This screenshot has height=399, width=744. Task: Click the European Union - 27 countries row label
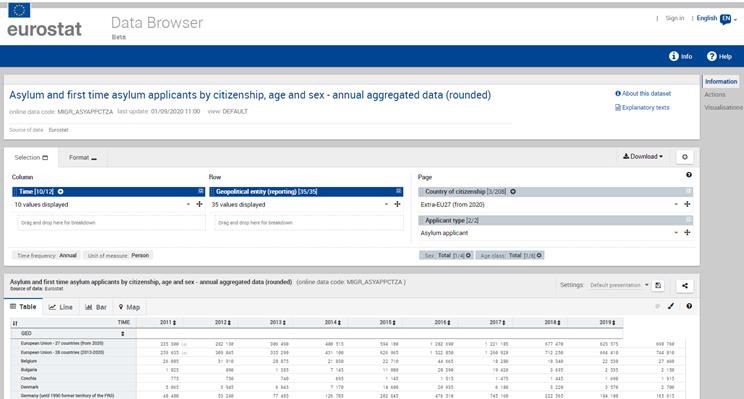(x=62, y=343)
